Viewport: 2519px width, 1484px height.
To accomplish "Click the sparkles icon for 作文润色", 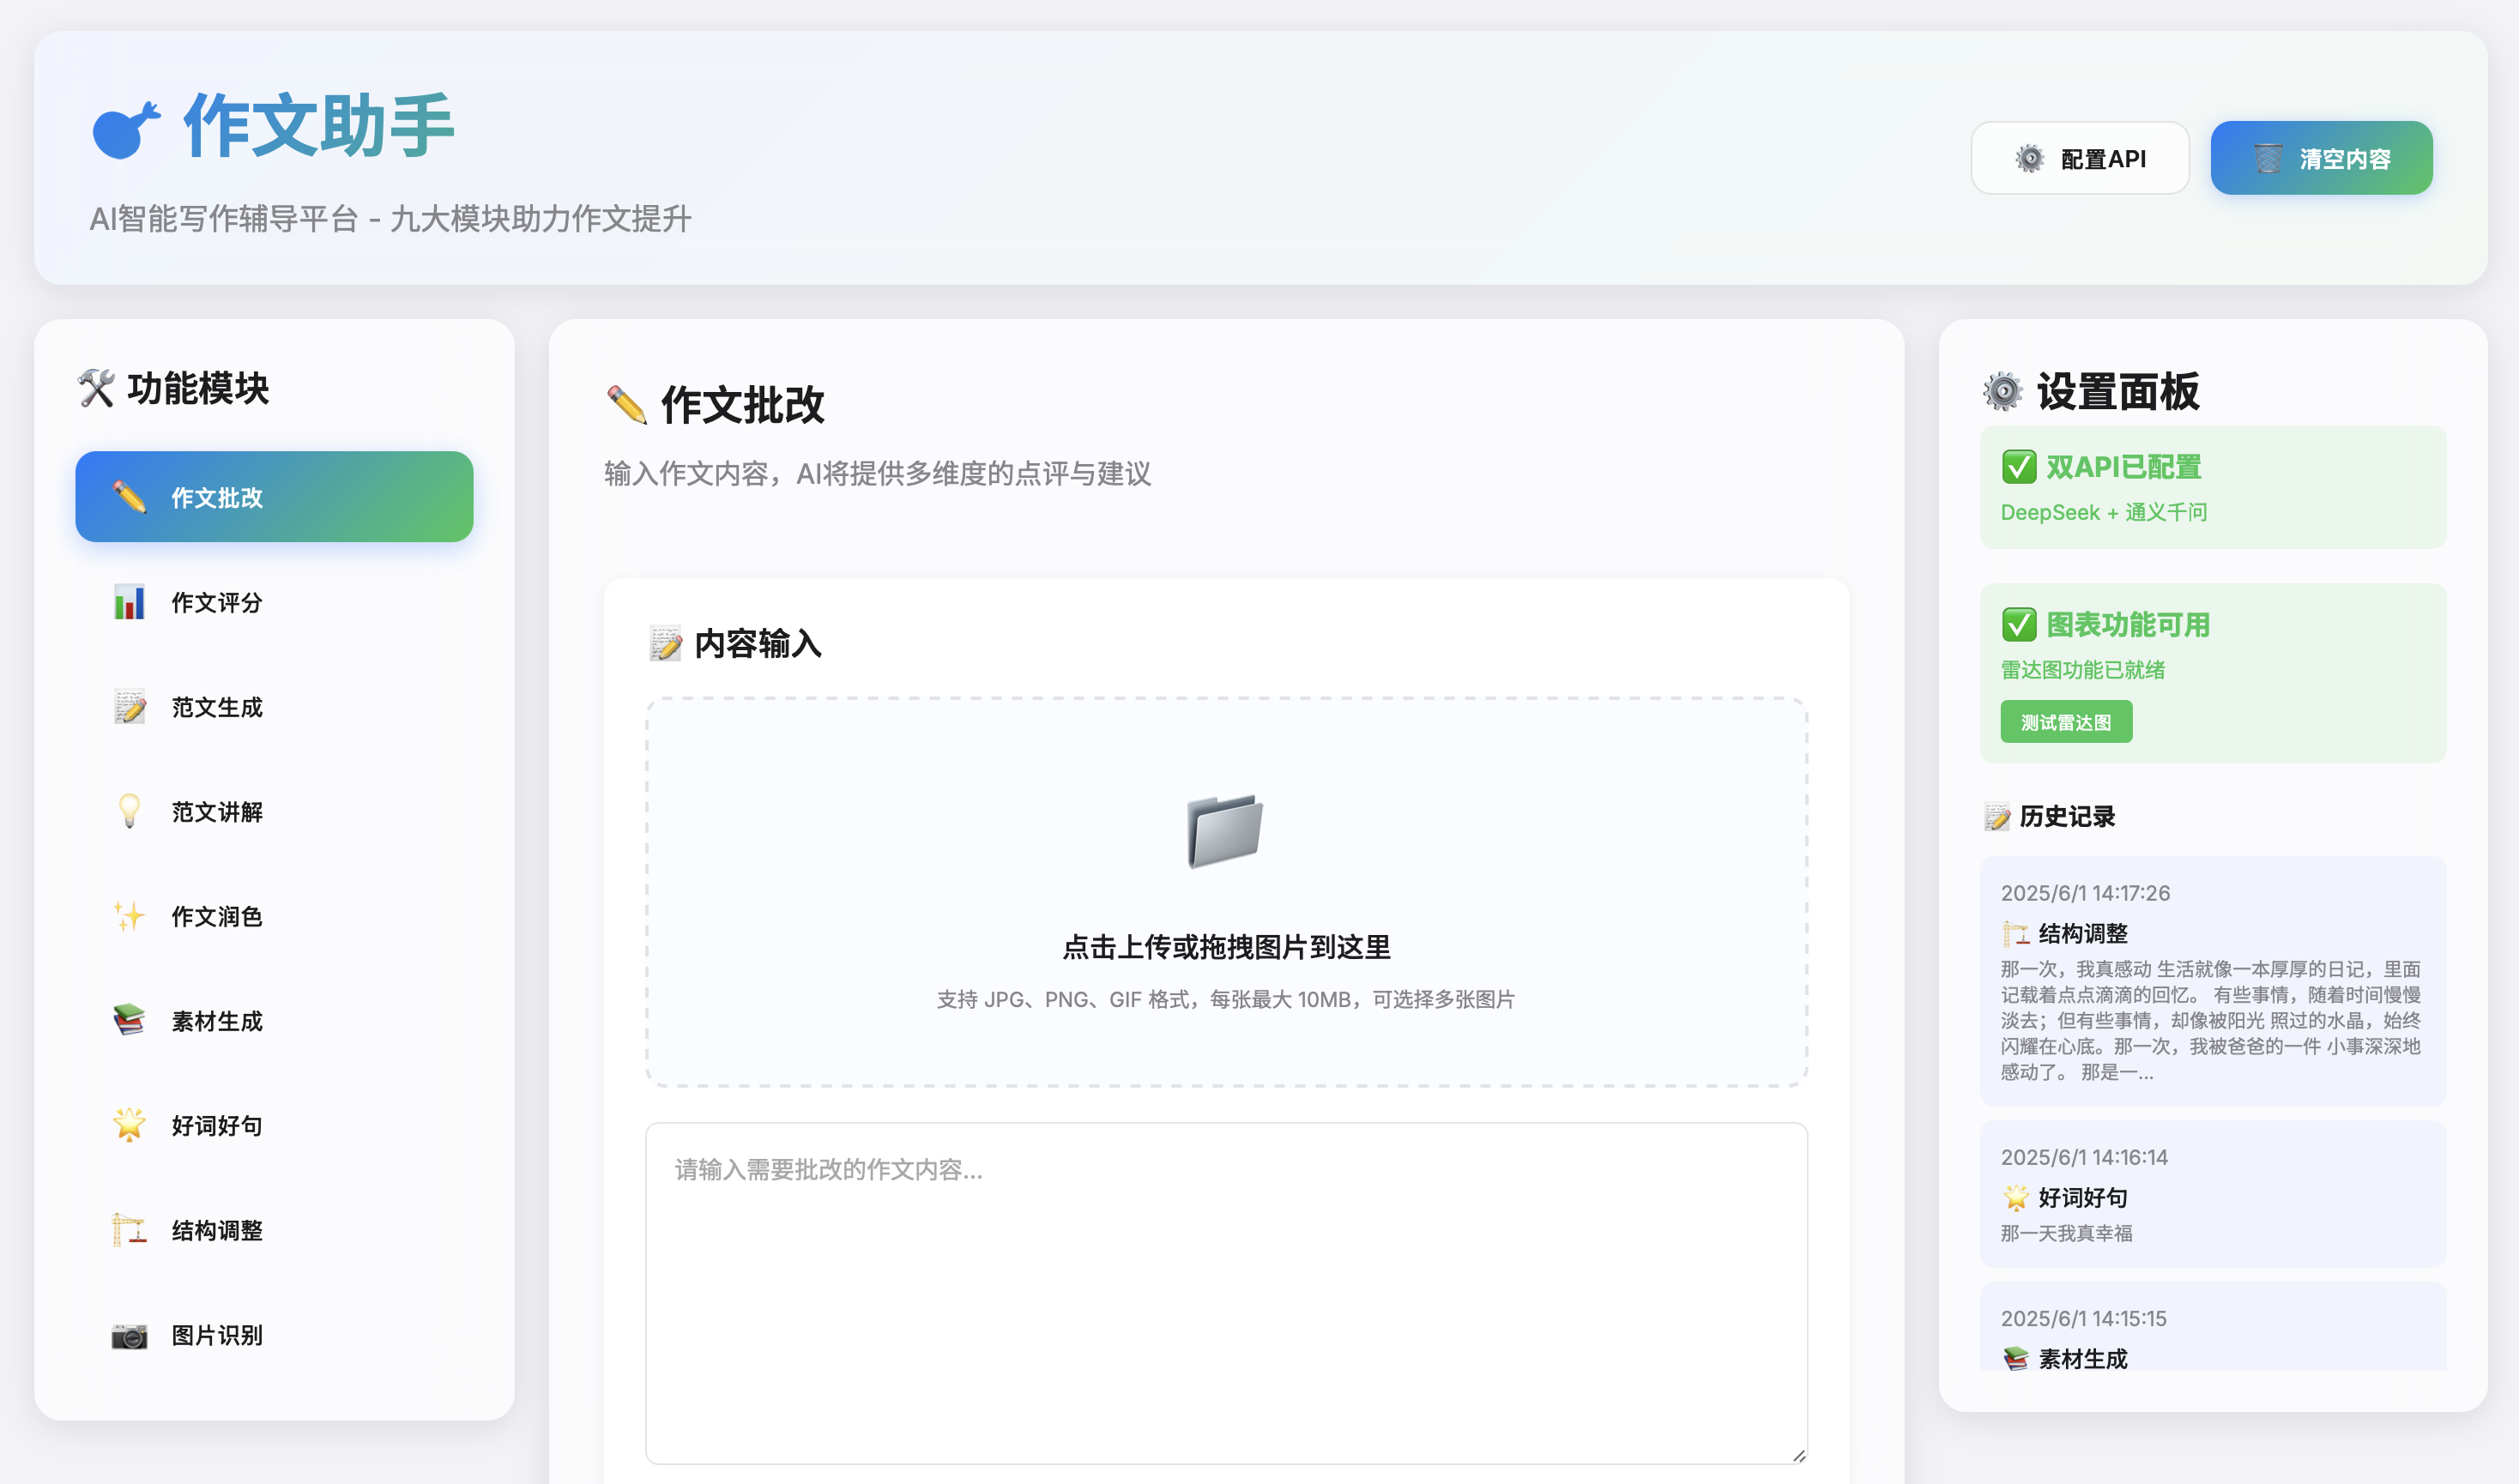I will [129, 916].
